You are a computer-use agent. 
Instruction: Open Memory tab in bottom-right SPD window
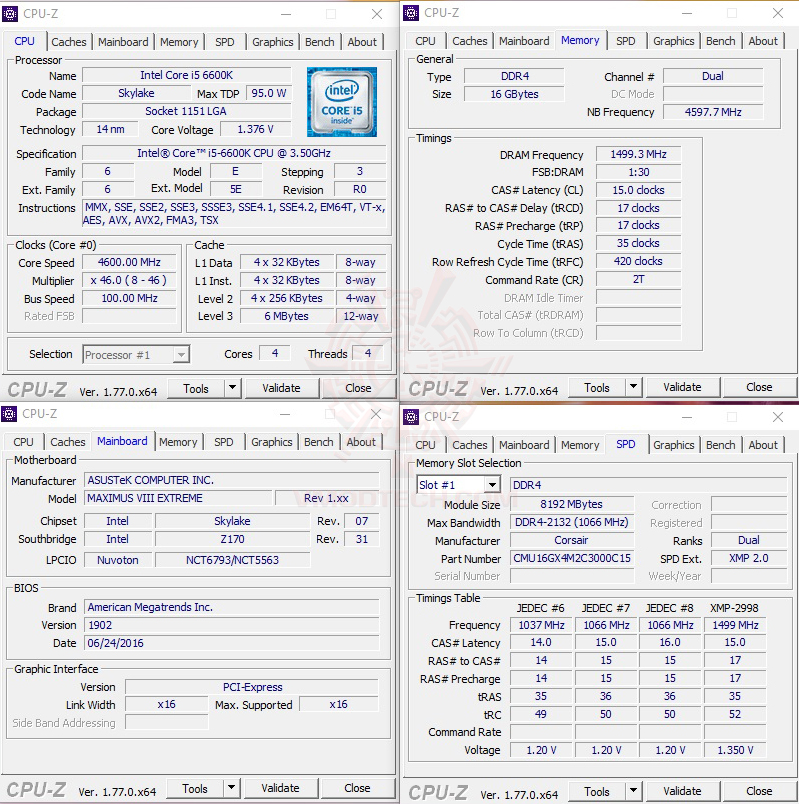click(x=580, y=445)
